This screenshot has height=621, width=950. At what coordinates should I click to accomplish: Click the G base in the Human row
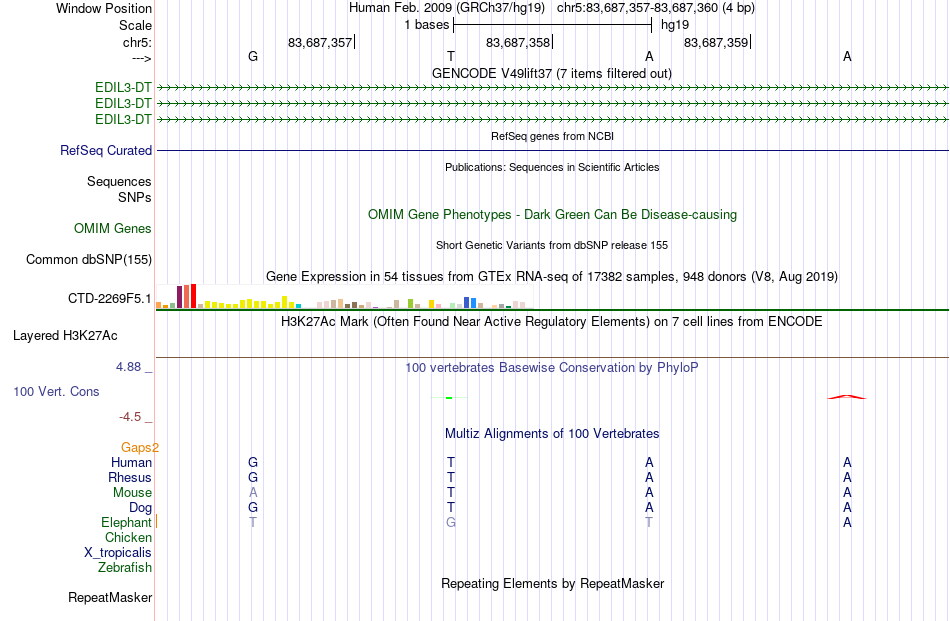pos(253,462)
